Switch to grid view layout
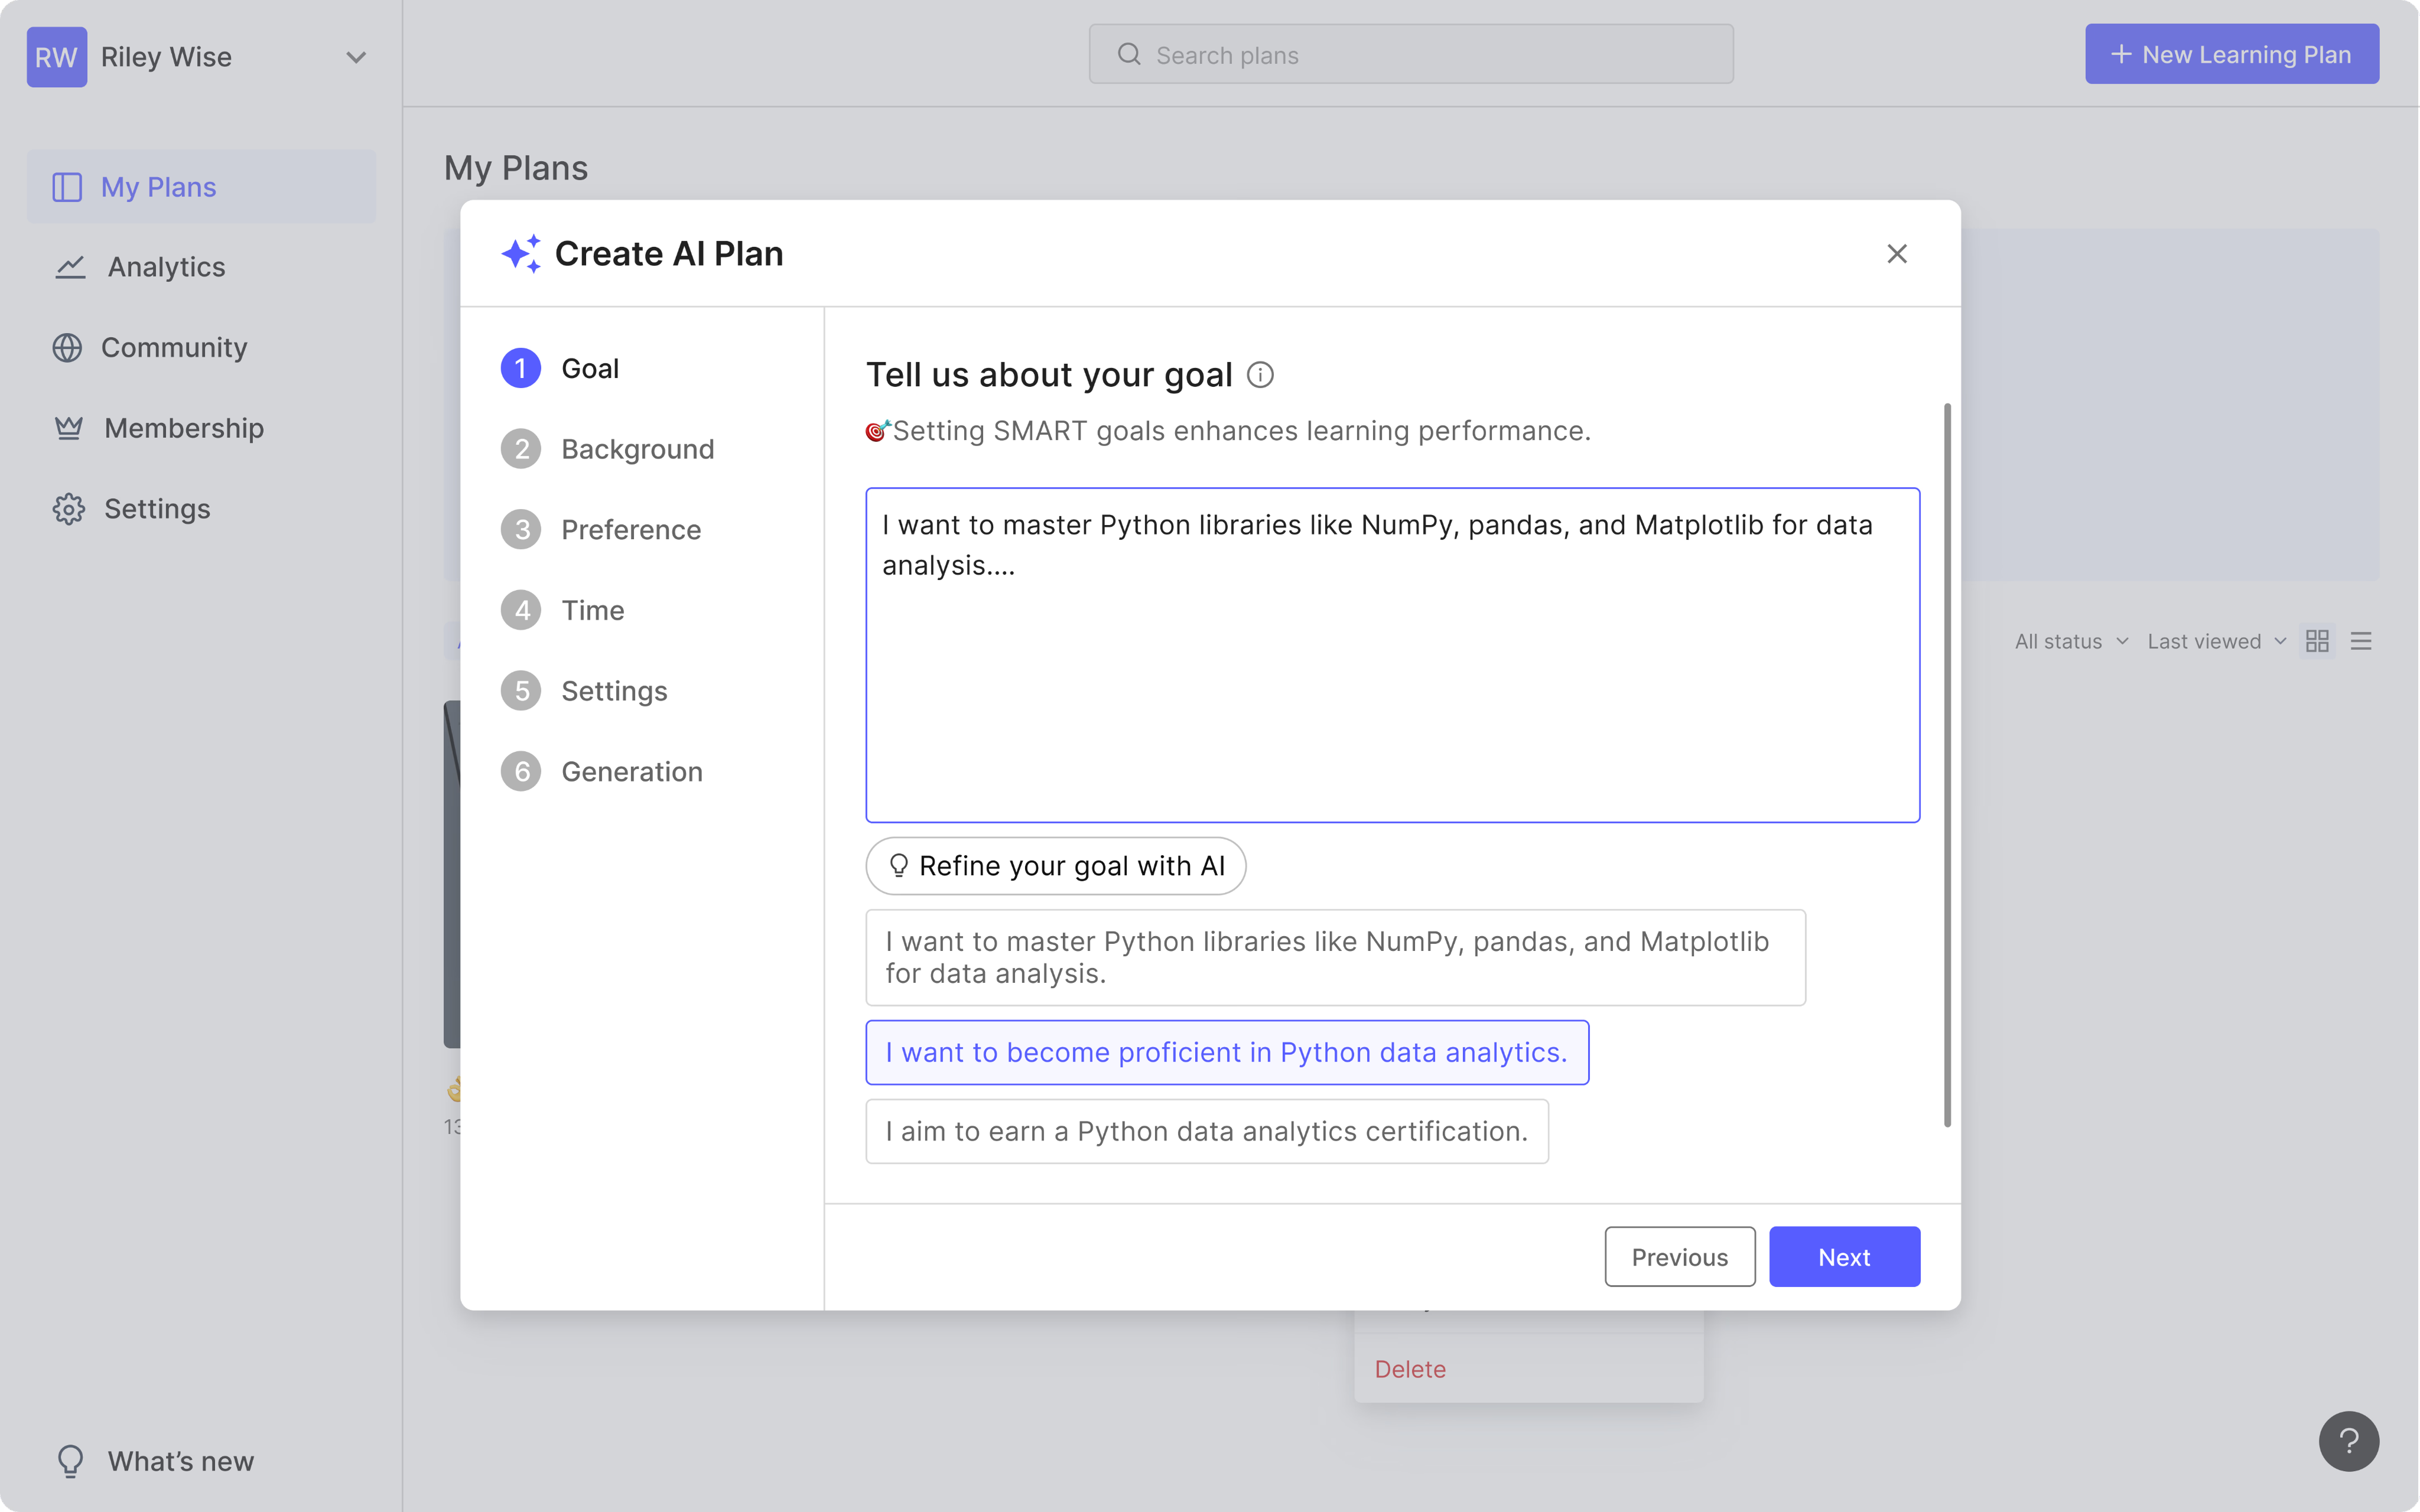This screenshot has height=1512, width=2420. click(x=2317, y=641)
